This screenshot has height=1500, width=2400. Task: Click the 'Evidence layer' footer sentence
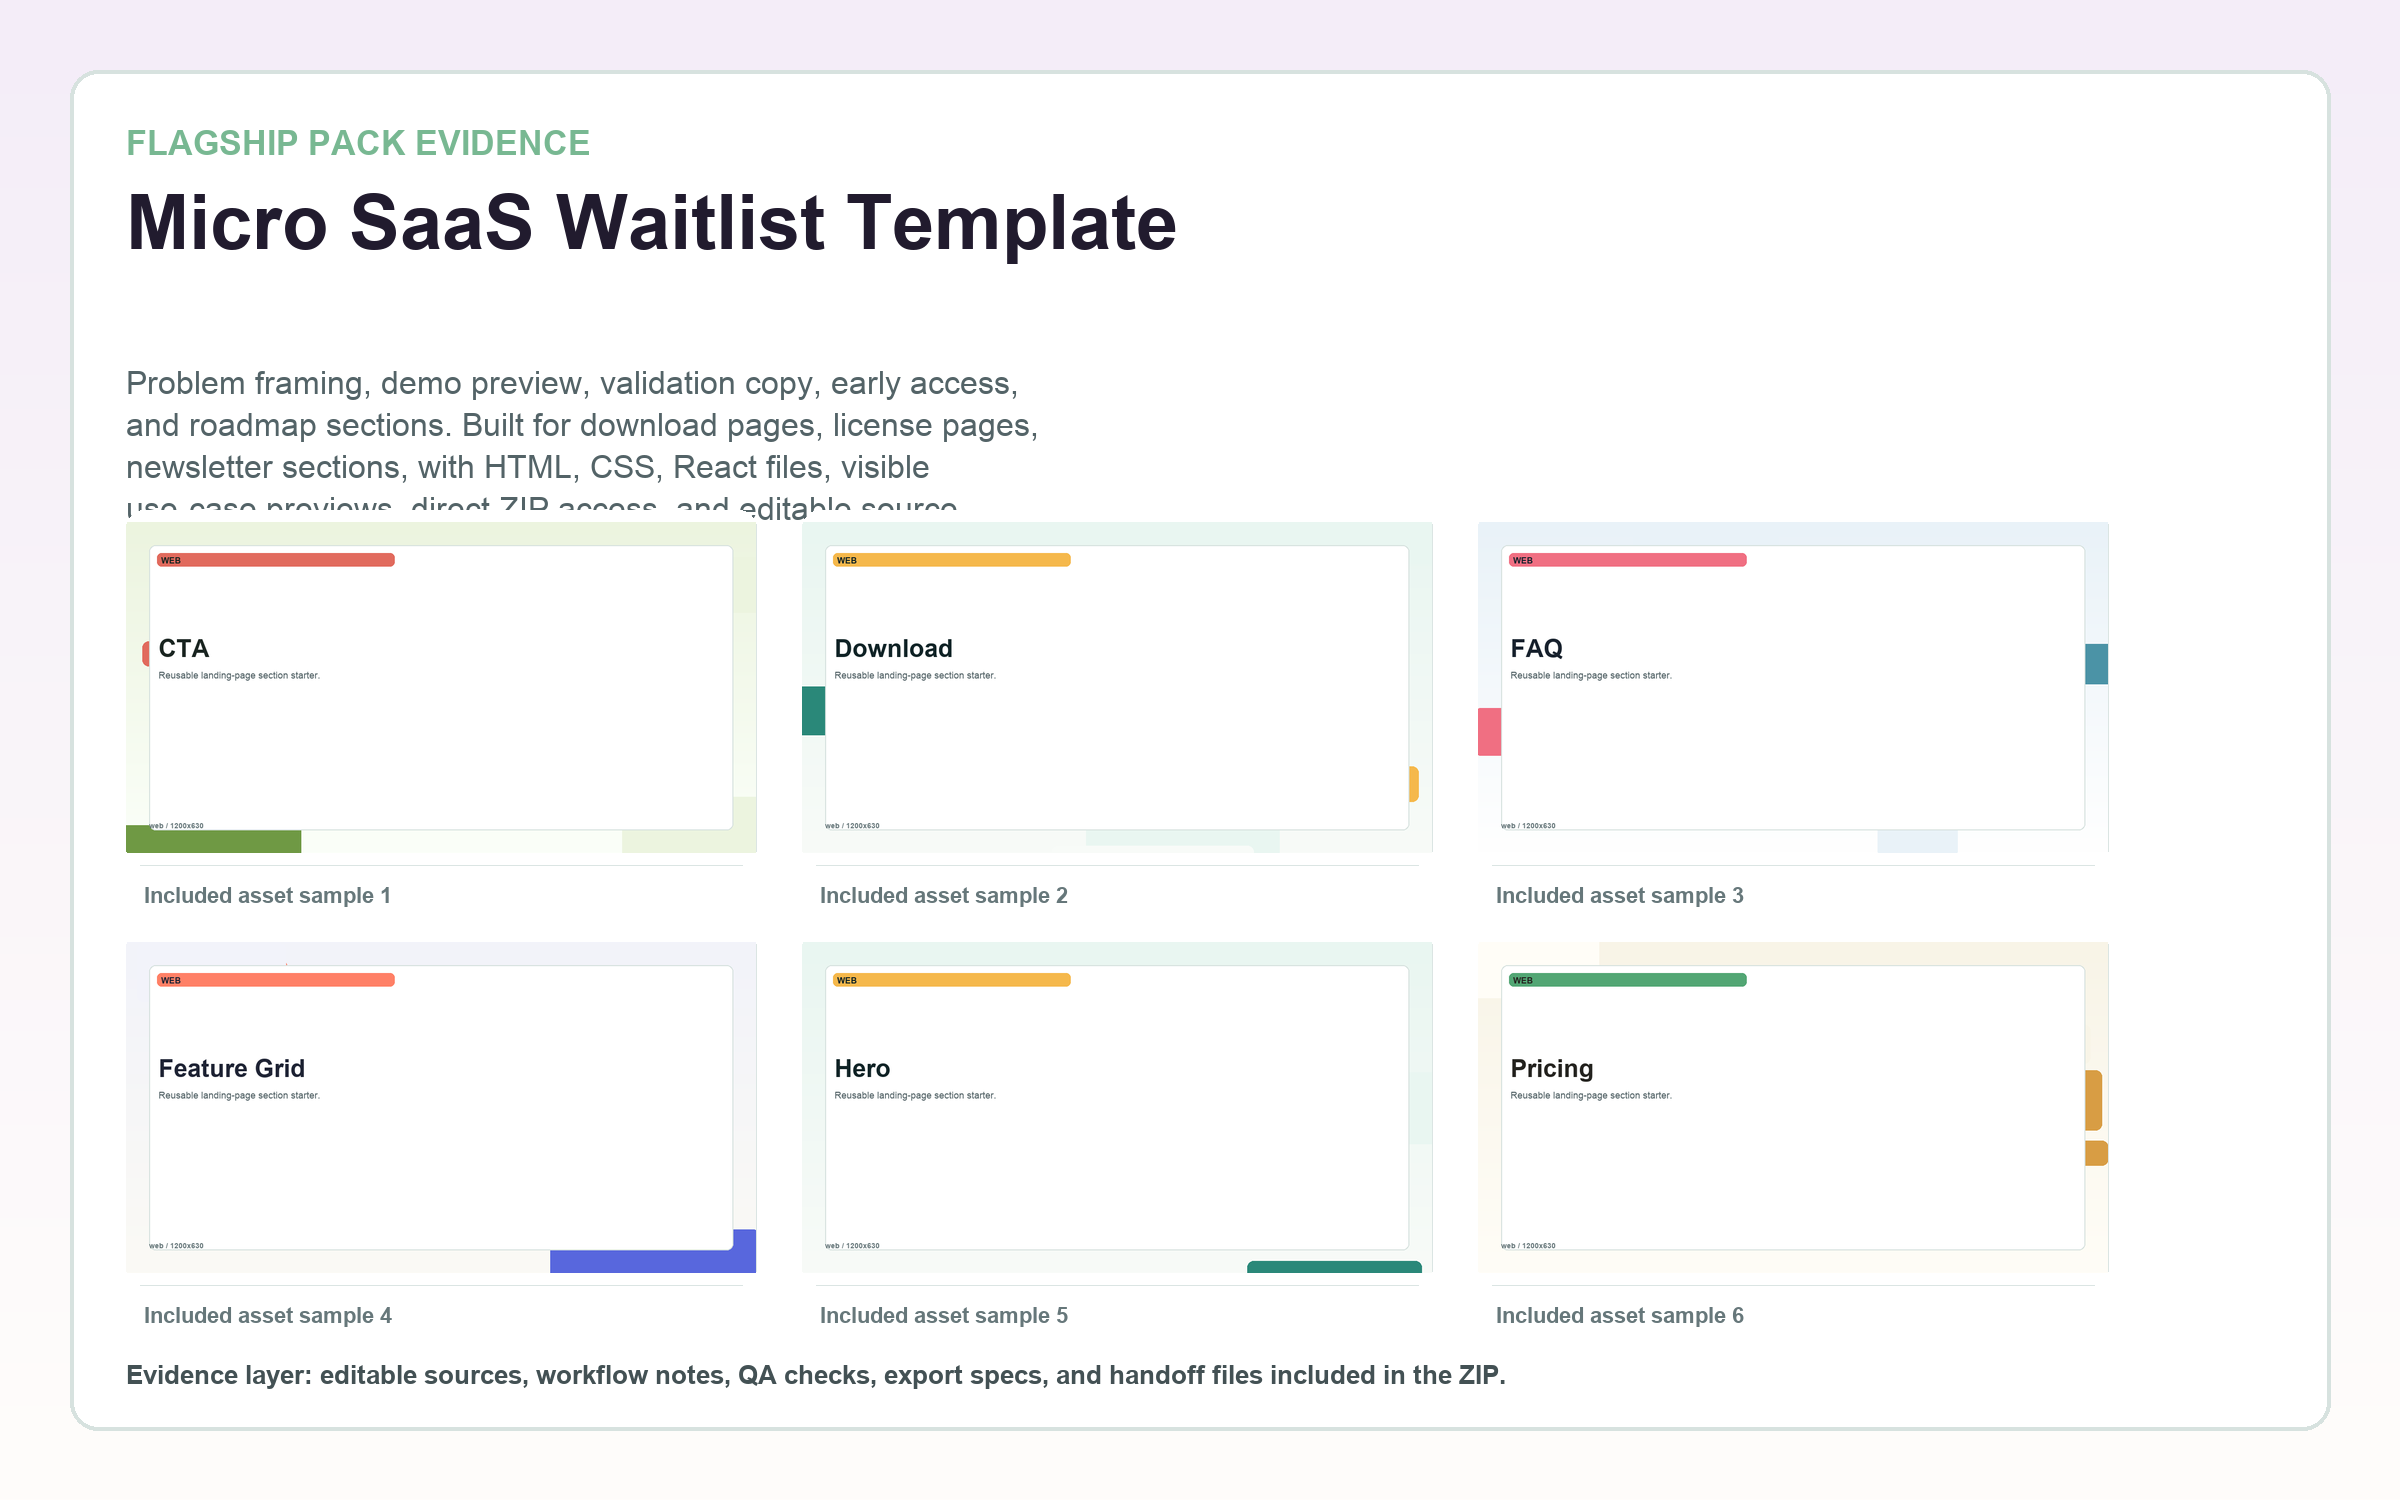[816, 1375]
